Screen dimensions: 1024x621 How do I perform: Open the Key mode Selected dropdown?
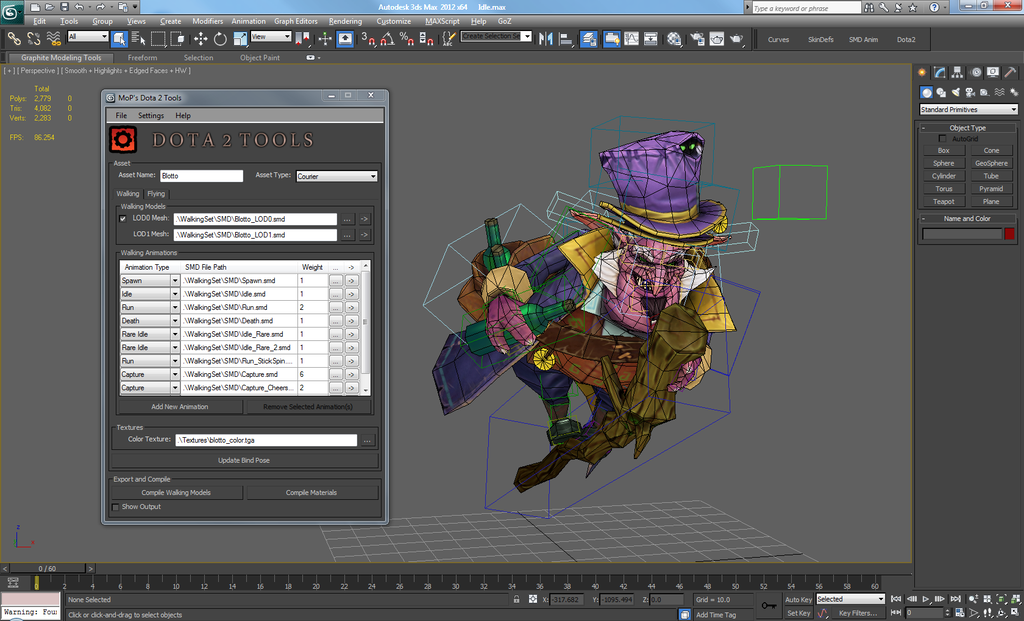tap(850, 599)
